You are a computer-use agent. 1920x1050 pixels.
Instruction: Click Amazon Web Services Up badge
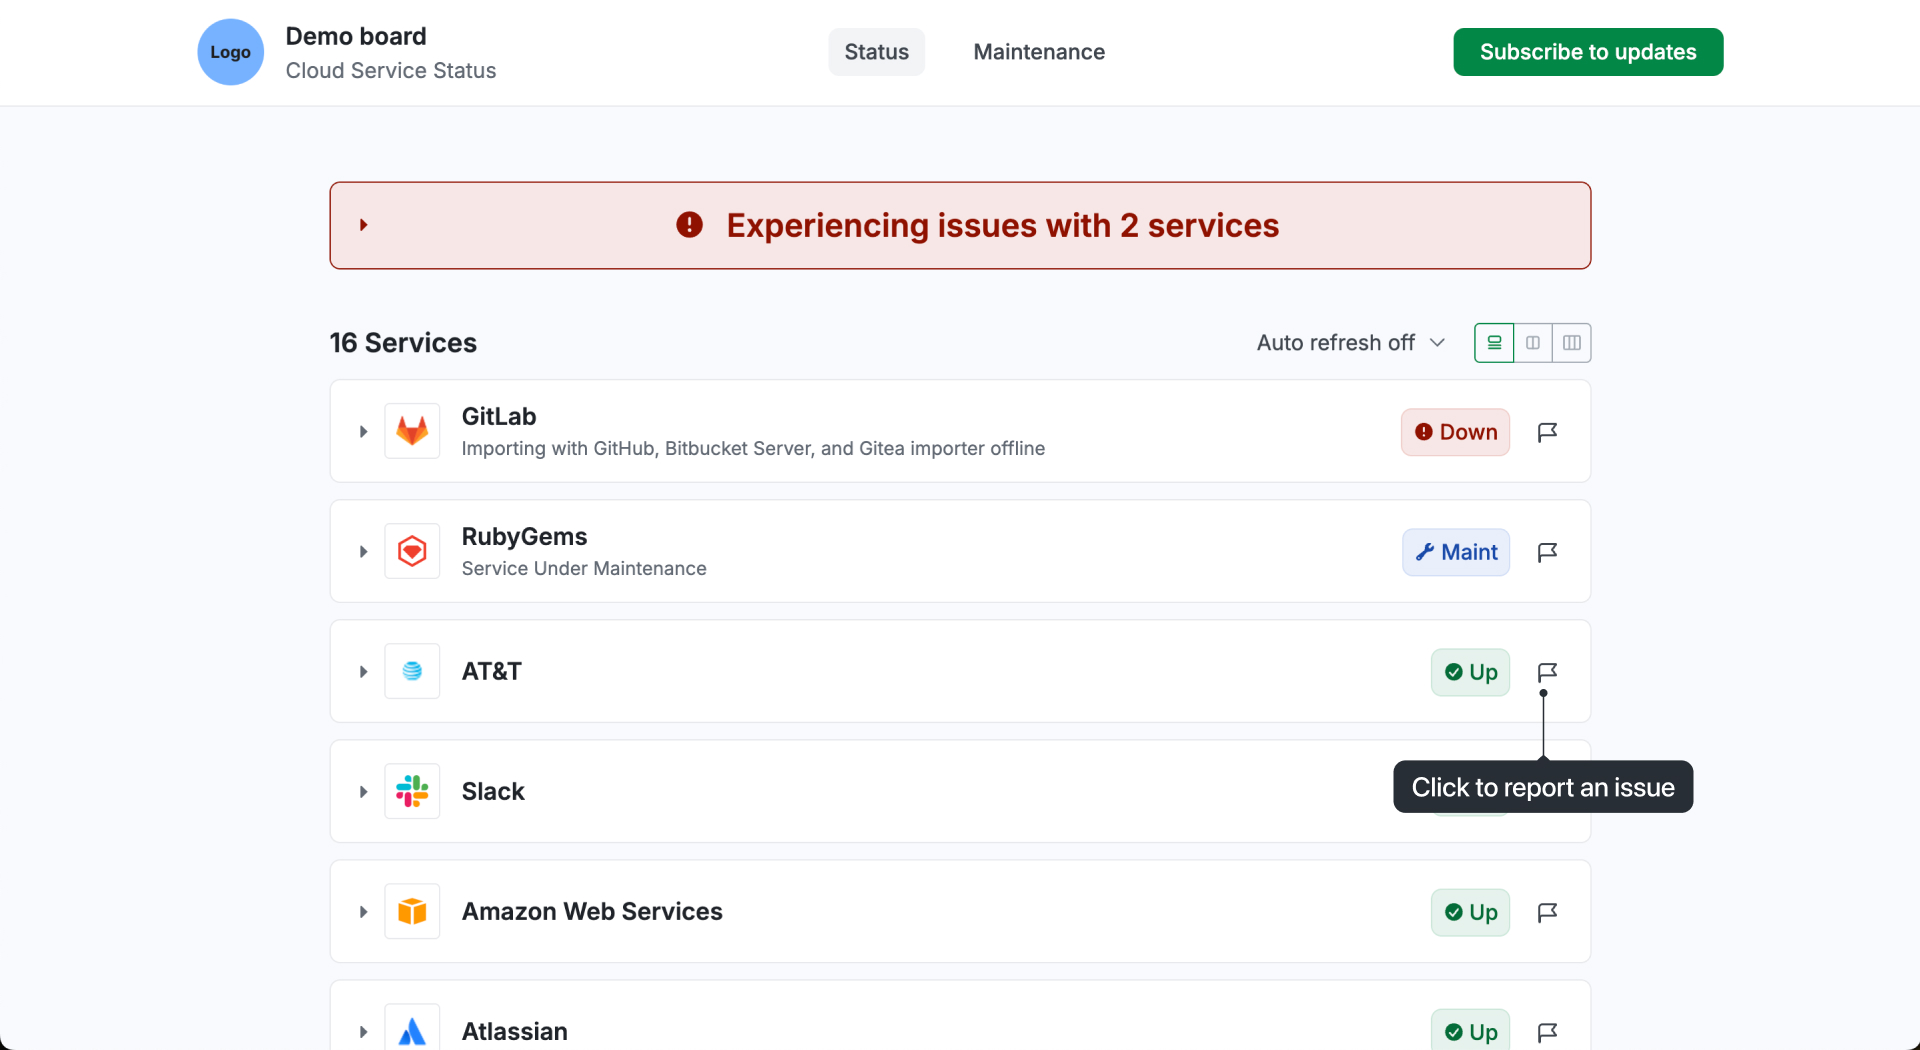click(1470, 912)
